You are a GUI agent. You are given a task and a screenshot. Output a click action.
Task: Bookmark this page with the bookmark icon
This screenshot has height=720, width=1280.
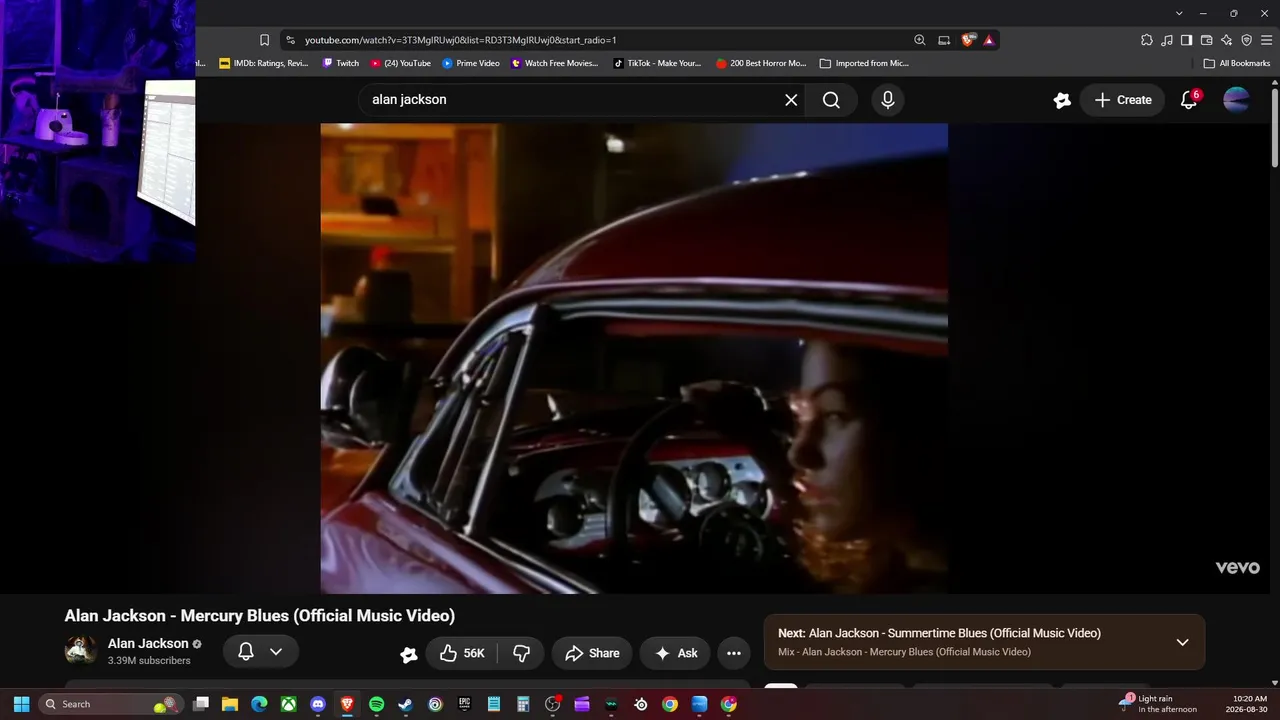(x=264, y=40)
